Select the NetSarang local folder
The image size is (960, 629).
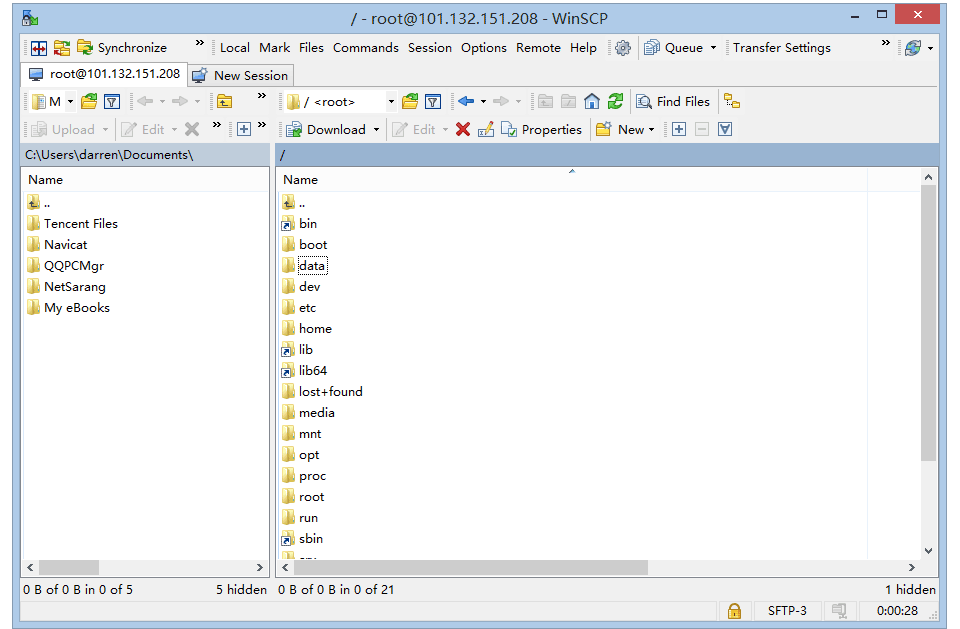75,287
